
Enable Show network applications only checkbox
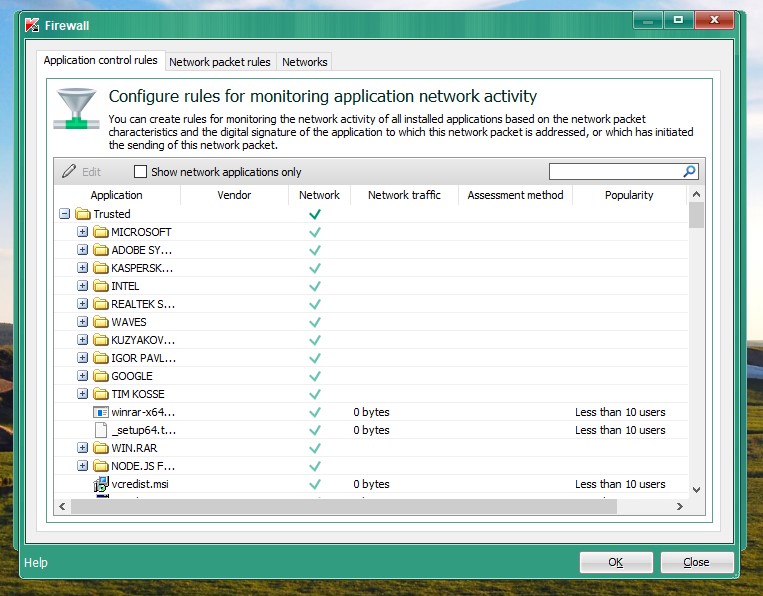(x=140, y=171)
